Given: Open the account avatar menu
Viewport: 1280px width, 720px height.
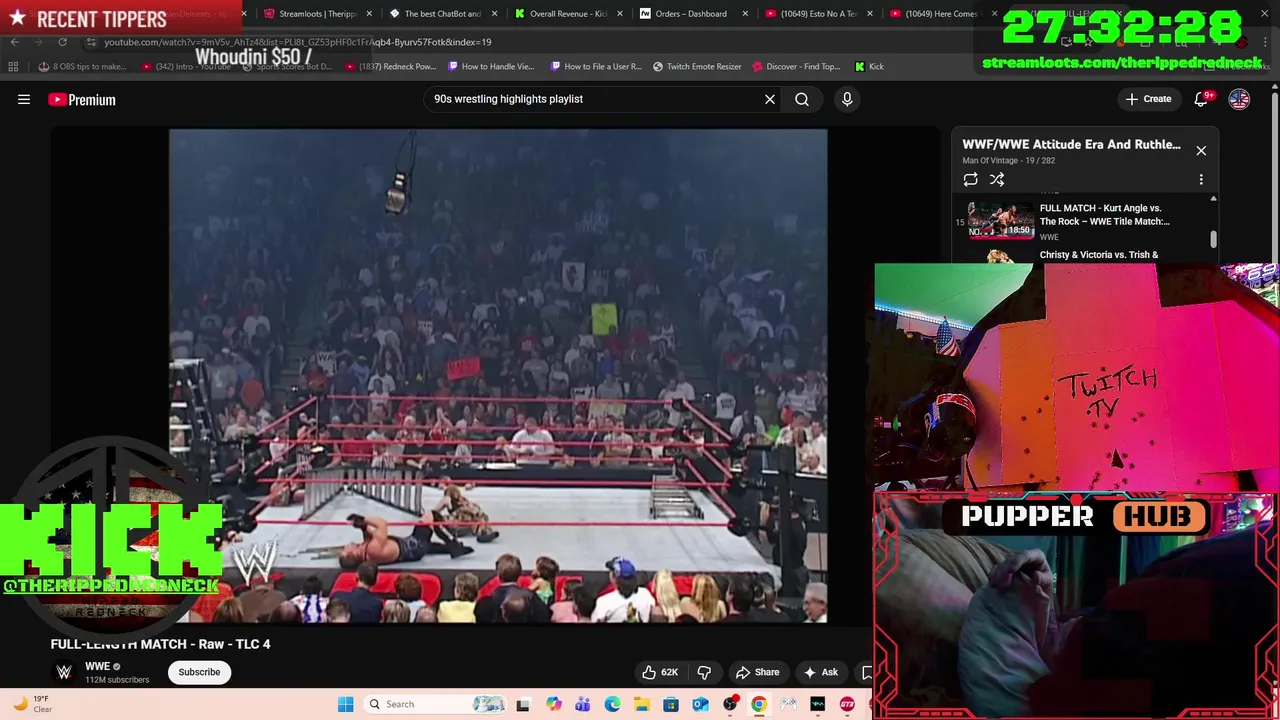Looking at the screenshot, I should pyautogui.click(x=1239, y=99).
